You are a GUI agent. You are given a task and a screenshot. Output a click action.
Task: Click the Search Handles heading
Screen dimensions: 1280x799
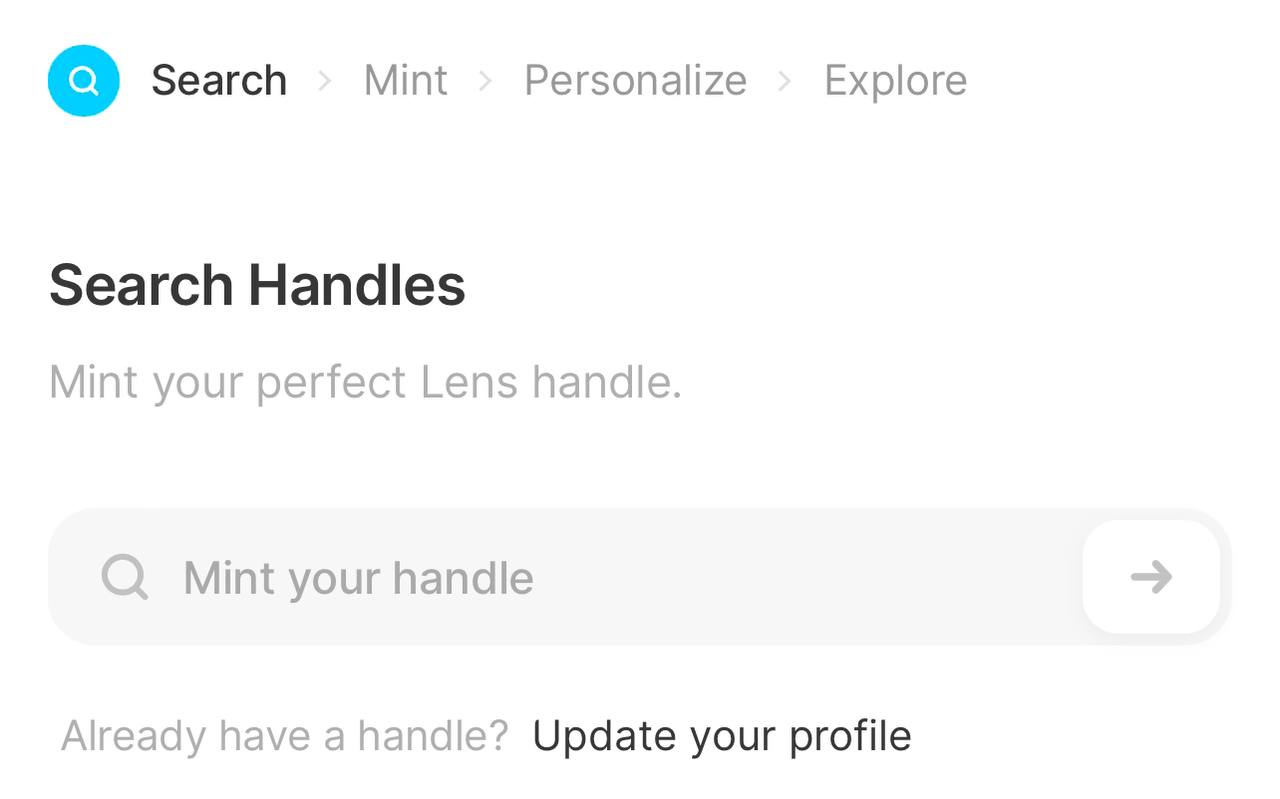257,285
